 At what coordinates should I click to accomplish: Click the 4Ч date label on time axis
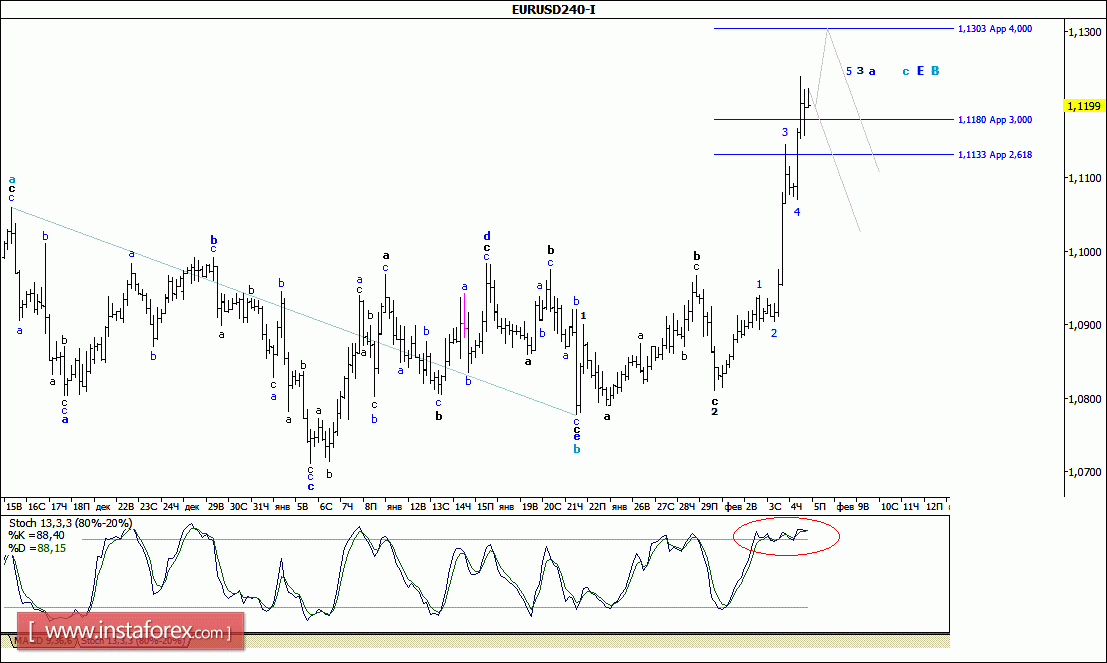click(x=796, y=506)
